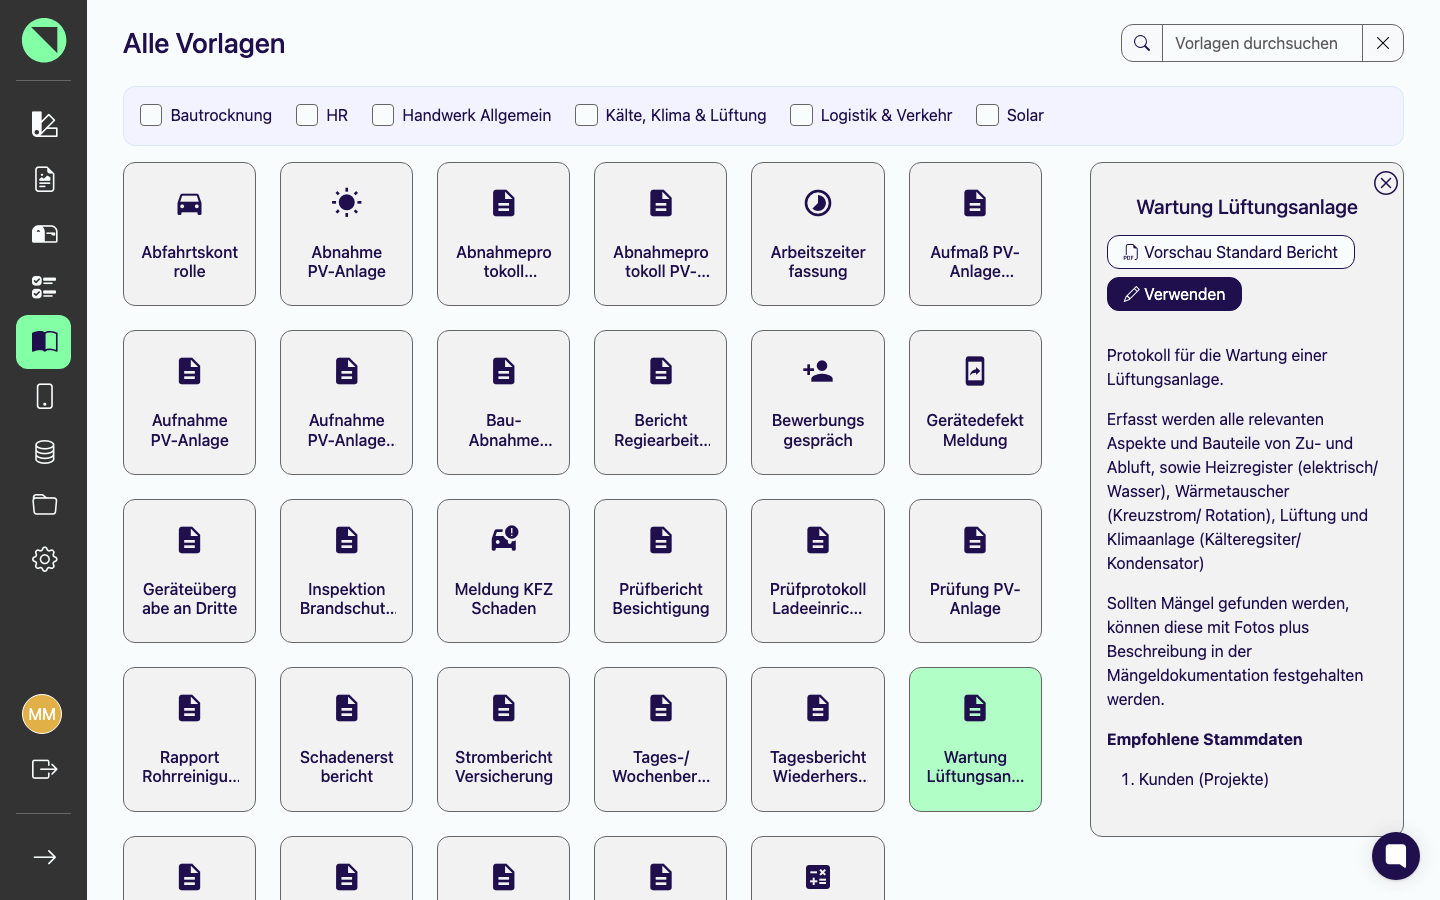1440x900 pixels.
Task: Click the MM user avatar
Action: pos(42,714)
